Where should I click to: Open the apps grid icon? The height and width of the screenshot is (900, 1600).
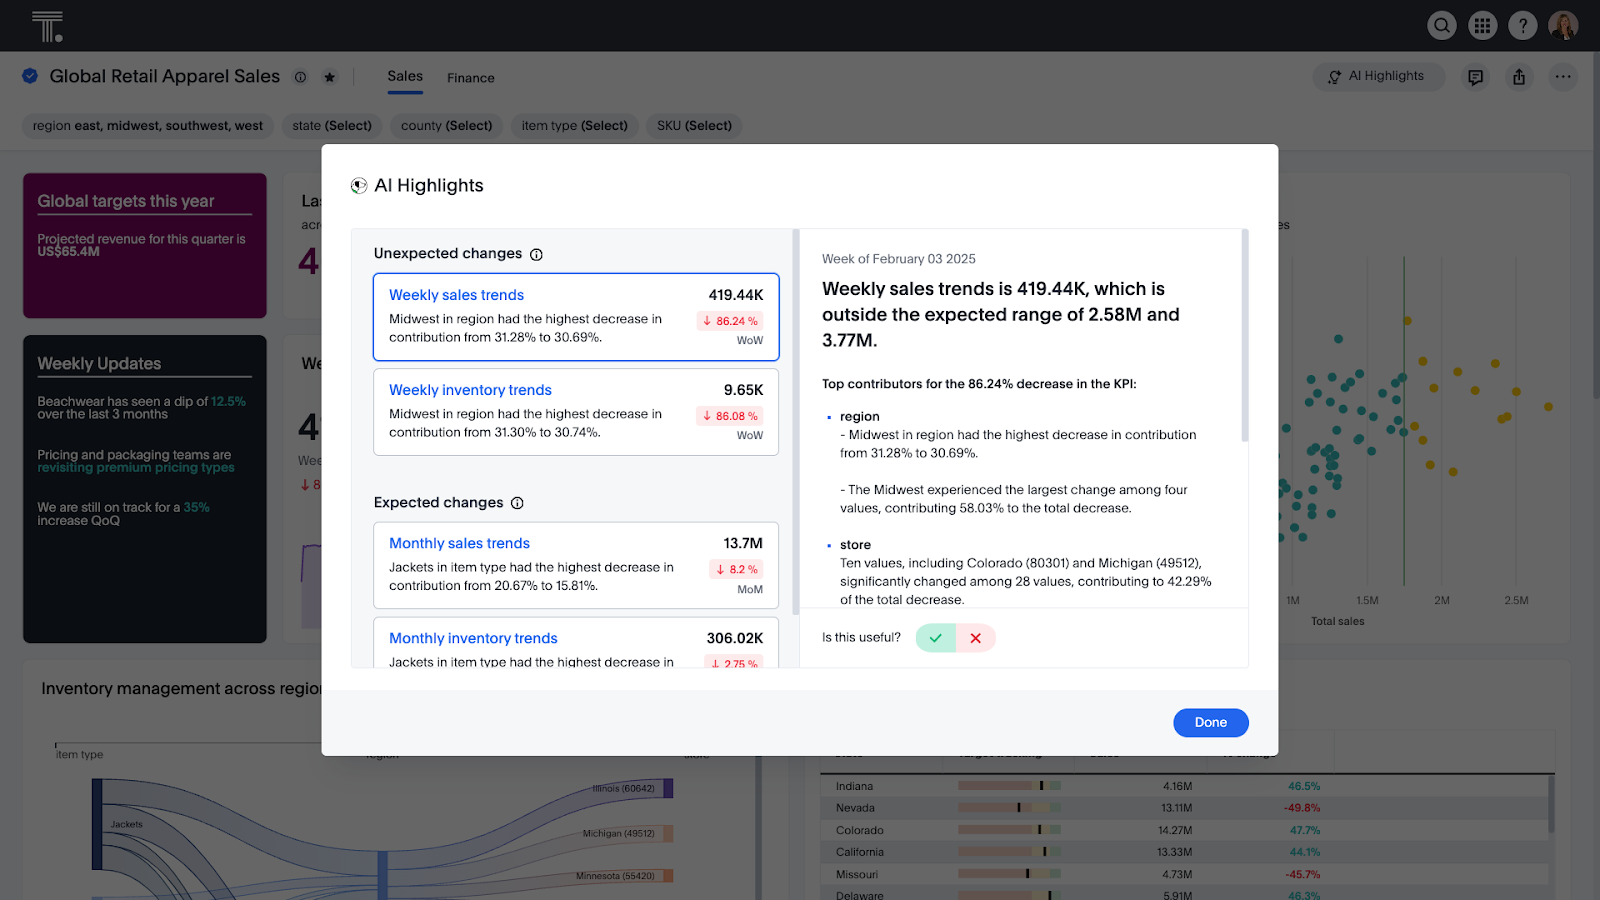click(1482, 25)
